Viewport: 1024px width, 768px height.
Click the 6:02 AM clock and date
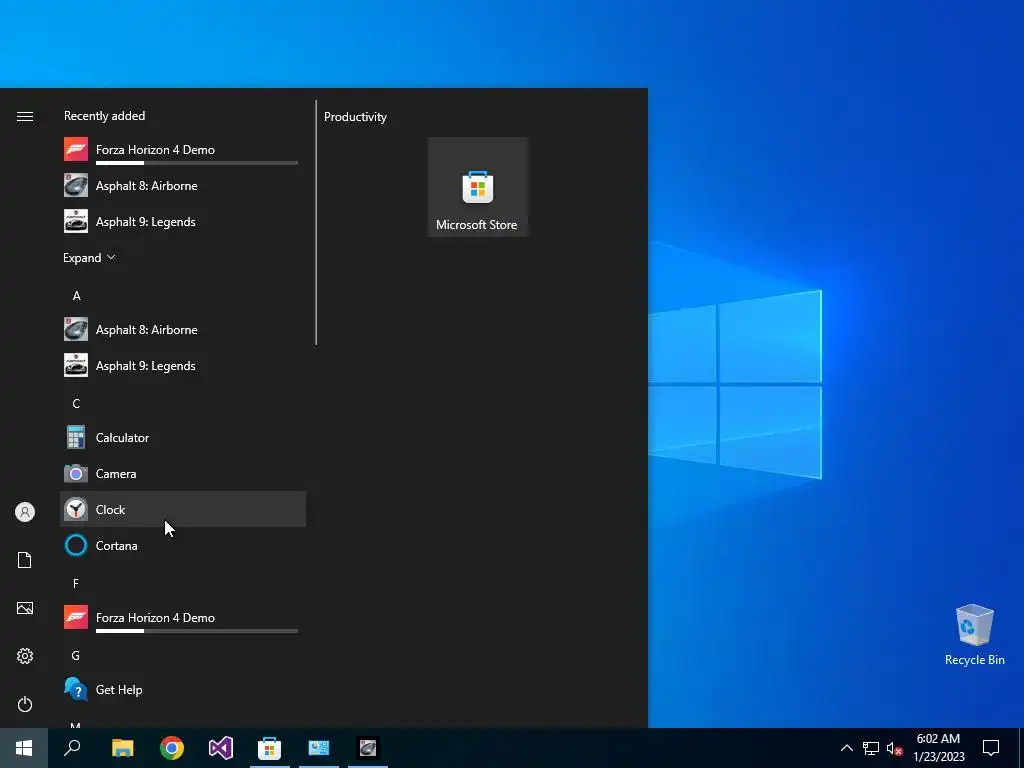(x=938, y=748)
